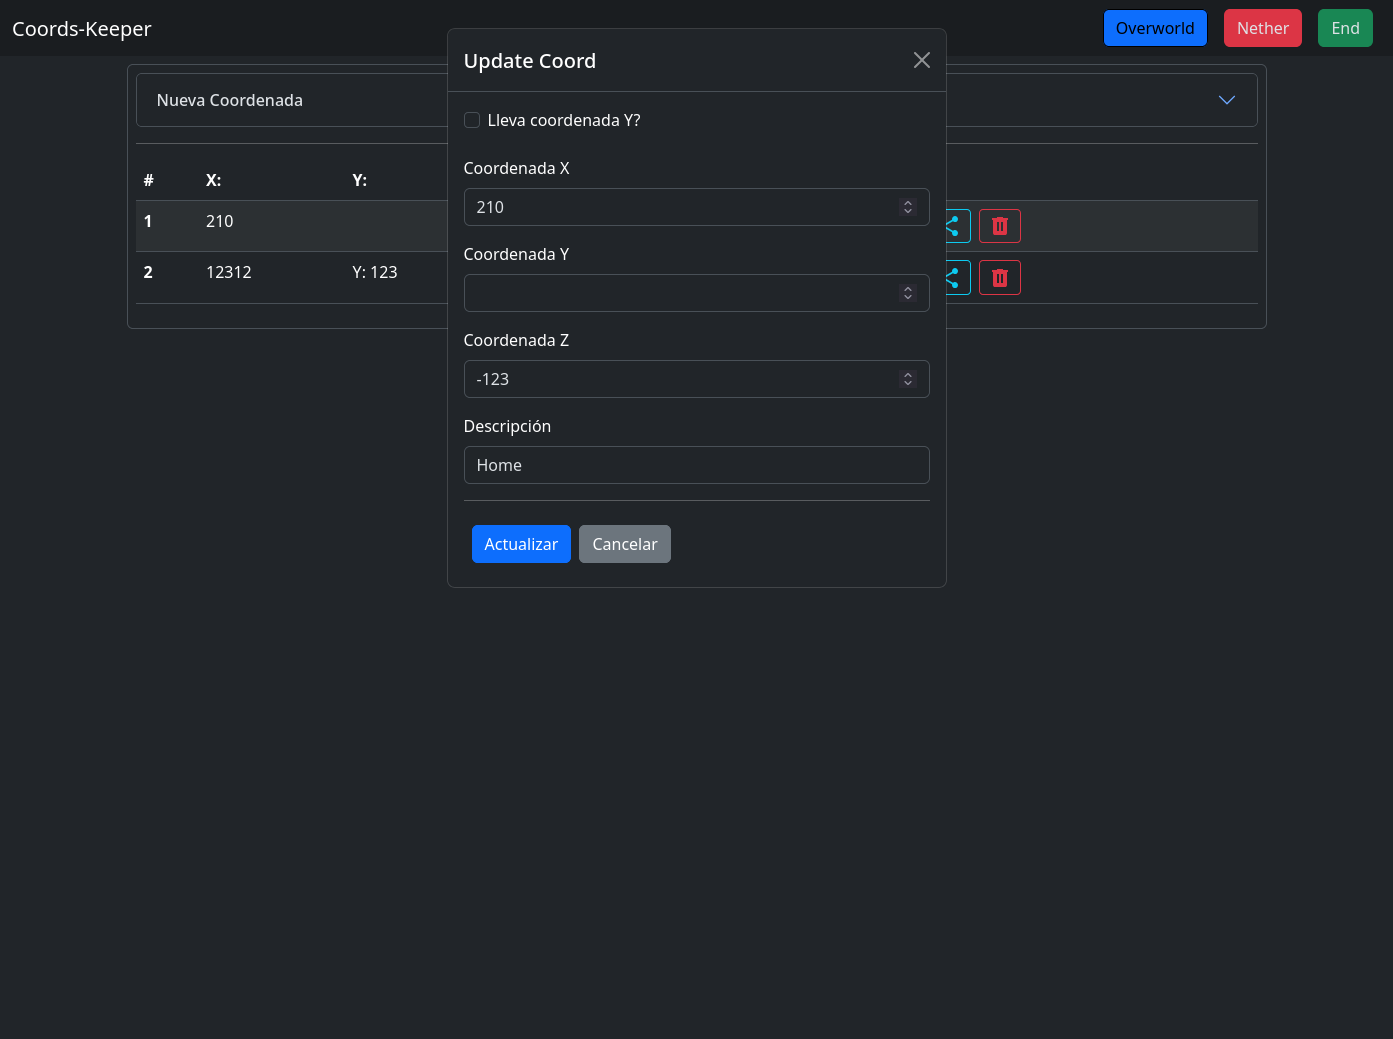
Task: Switch to the End dimension
Action: (1344, 28)
